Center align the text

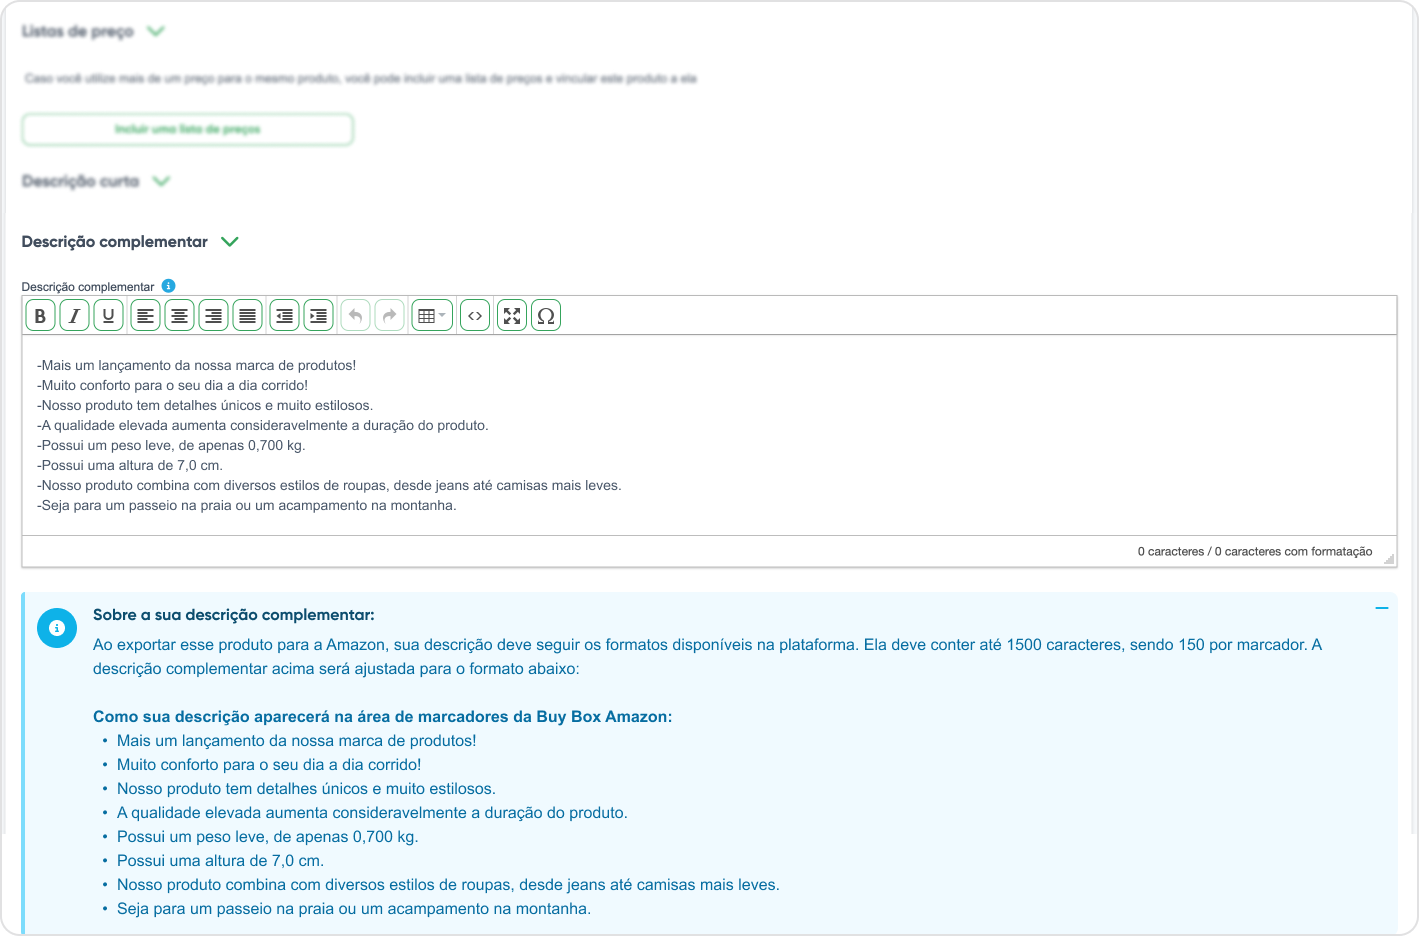(180, 316)
